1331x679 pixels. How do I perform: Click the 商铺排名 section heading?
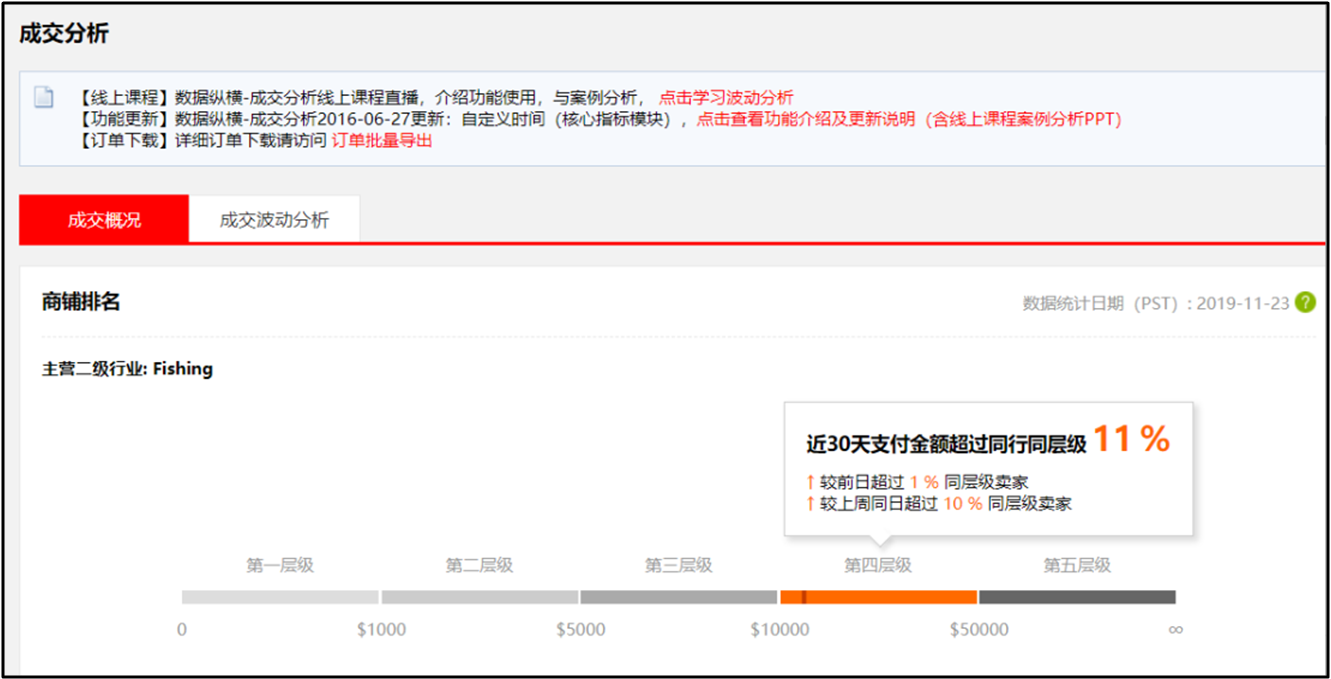[81, 302]
